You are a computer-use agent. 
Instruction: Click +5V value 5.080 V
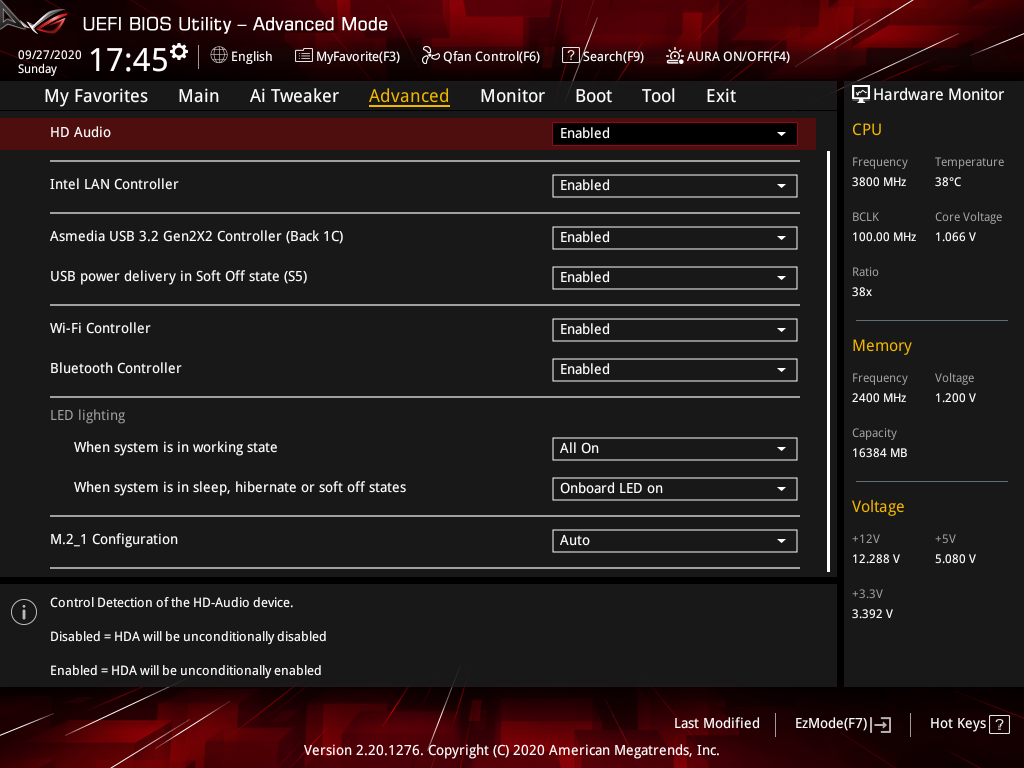click(x=955, y=559)
